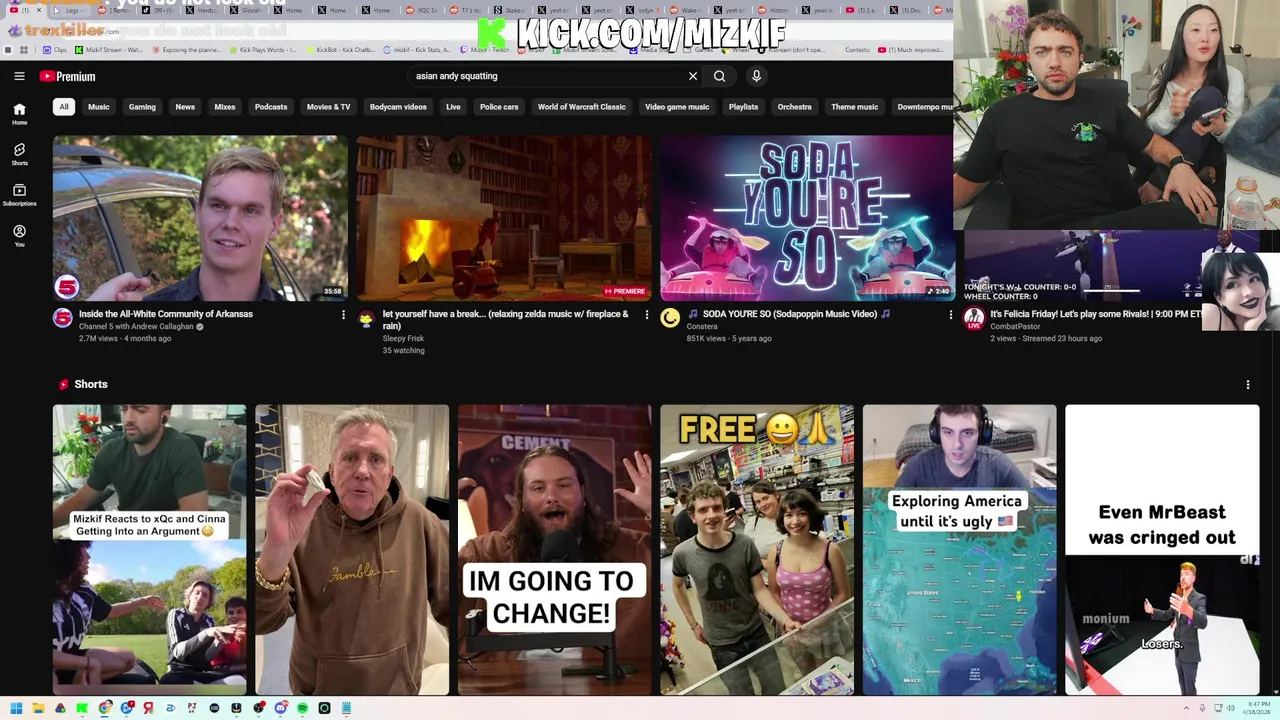Select the Movies & TV filter chip

(x=328, y=107)
